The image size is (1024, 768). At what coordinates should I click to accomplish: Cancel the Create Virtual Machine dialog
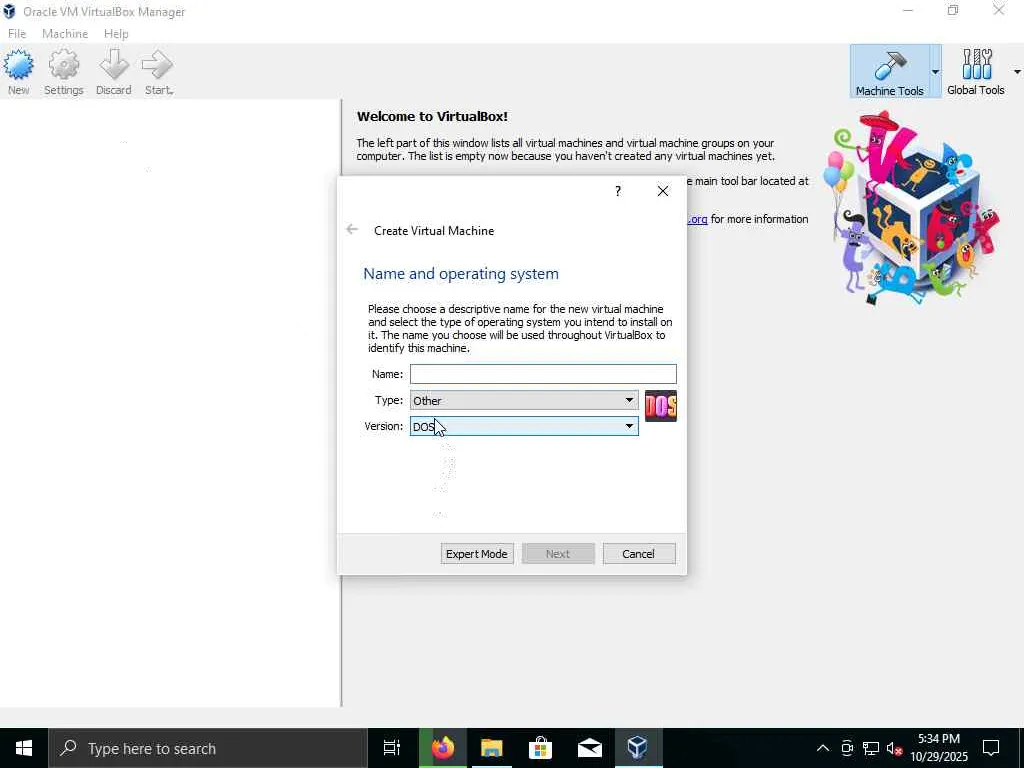click(x=639, y=554)
